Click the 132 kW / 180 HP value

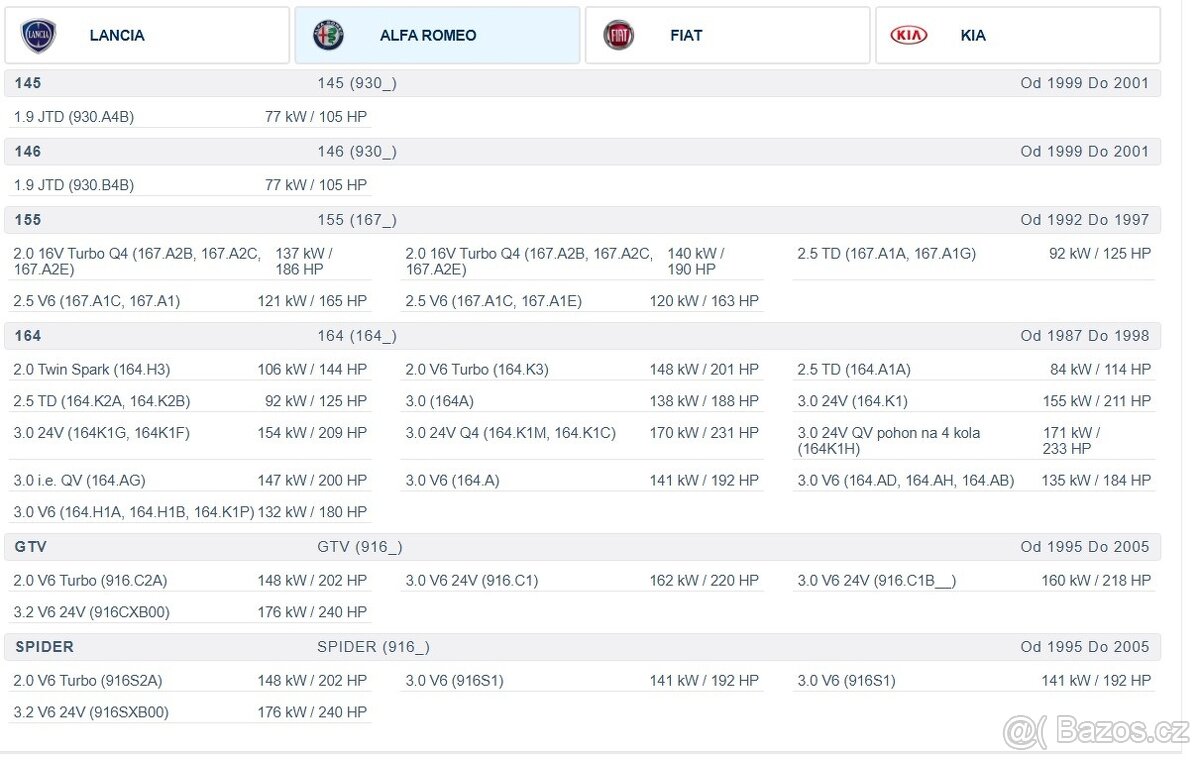[312, 512]
